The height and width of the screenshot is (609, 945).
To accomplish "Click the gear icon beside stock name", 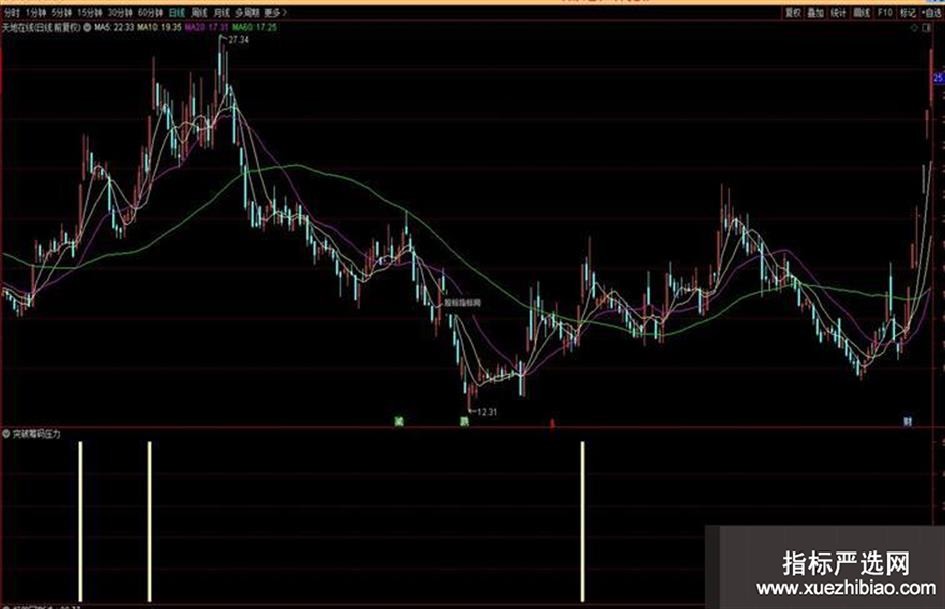I will [87, 28].
